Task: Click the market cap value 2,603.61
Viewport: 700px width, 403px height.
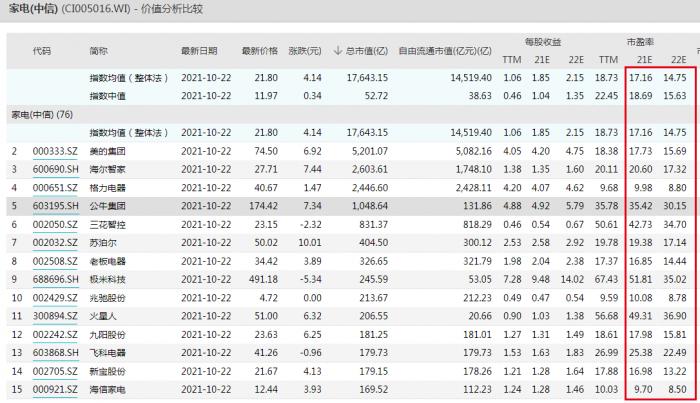Action: point(370,170)
